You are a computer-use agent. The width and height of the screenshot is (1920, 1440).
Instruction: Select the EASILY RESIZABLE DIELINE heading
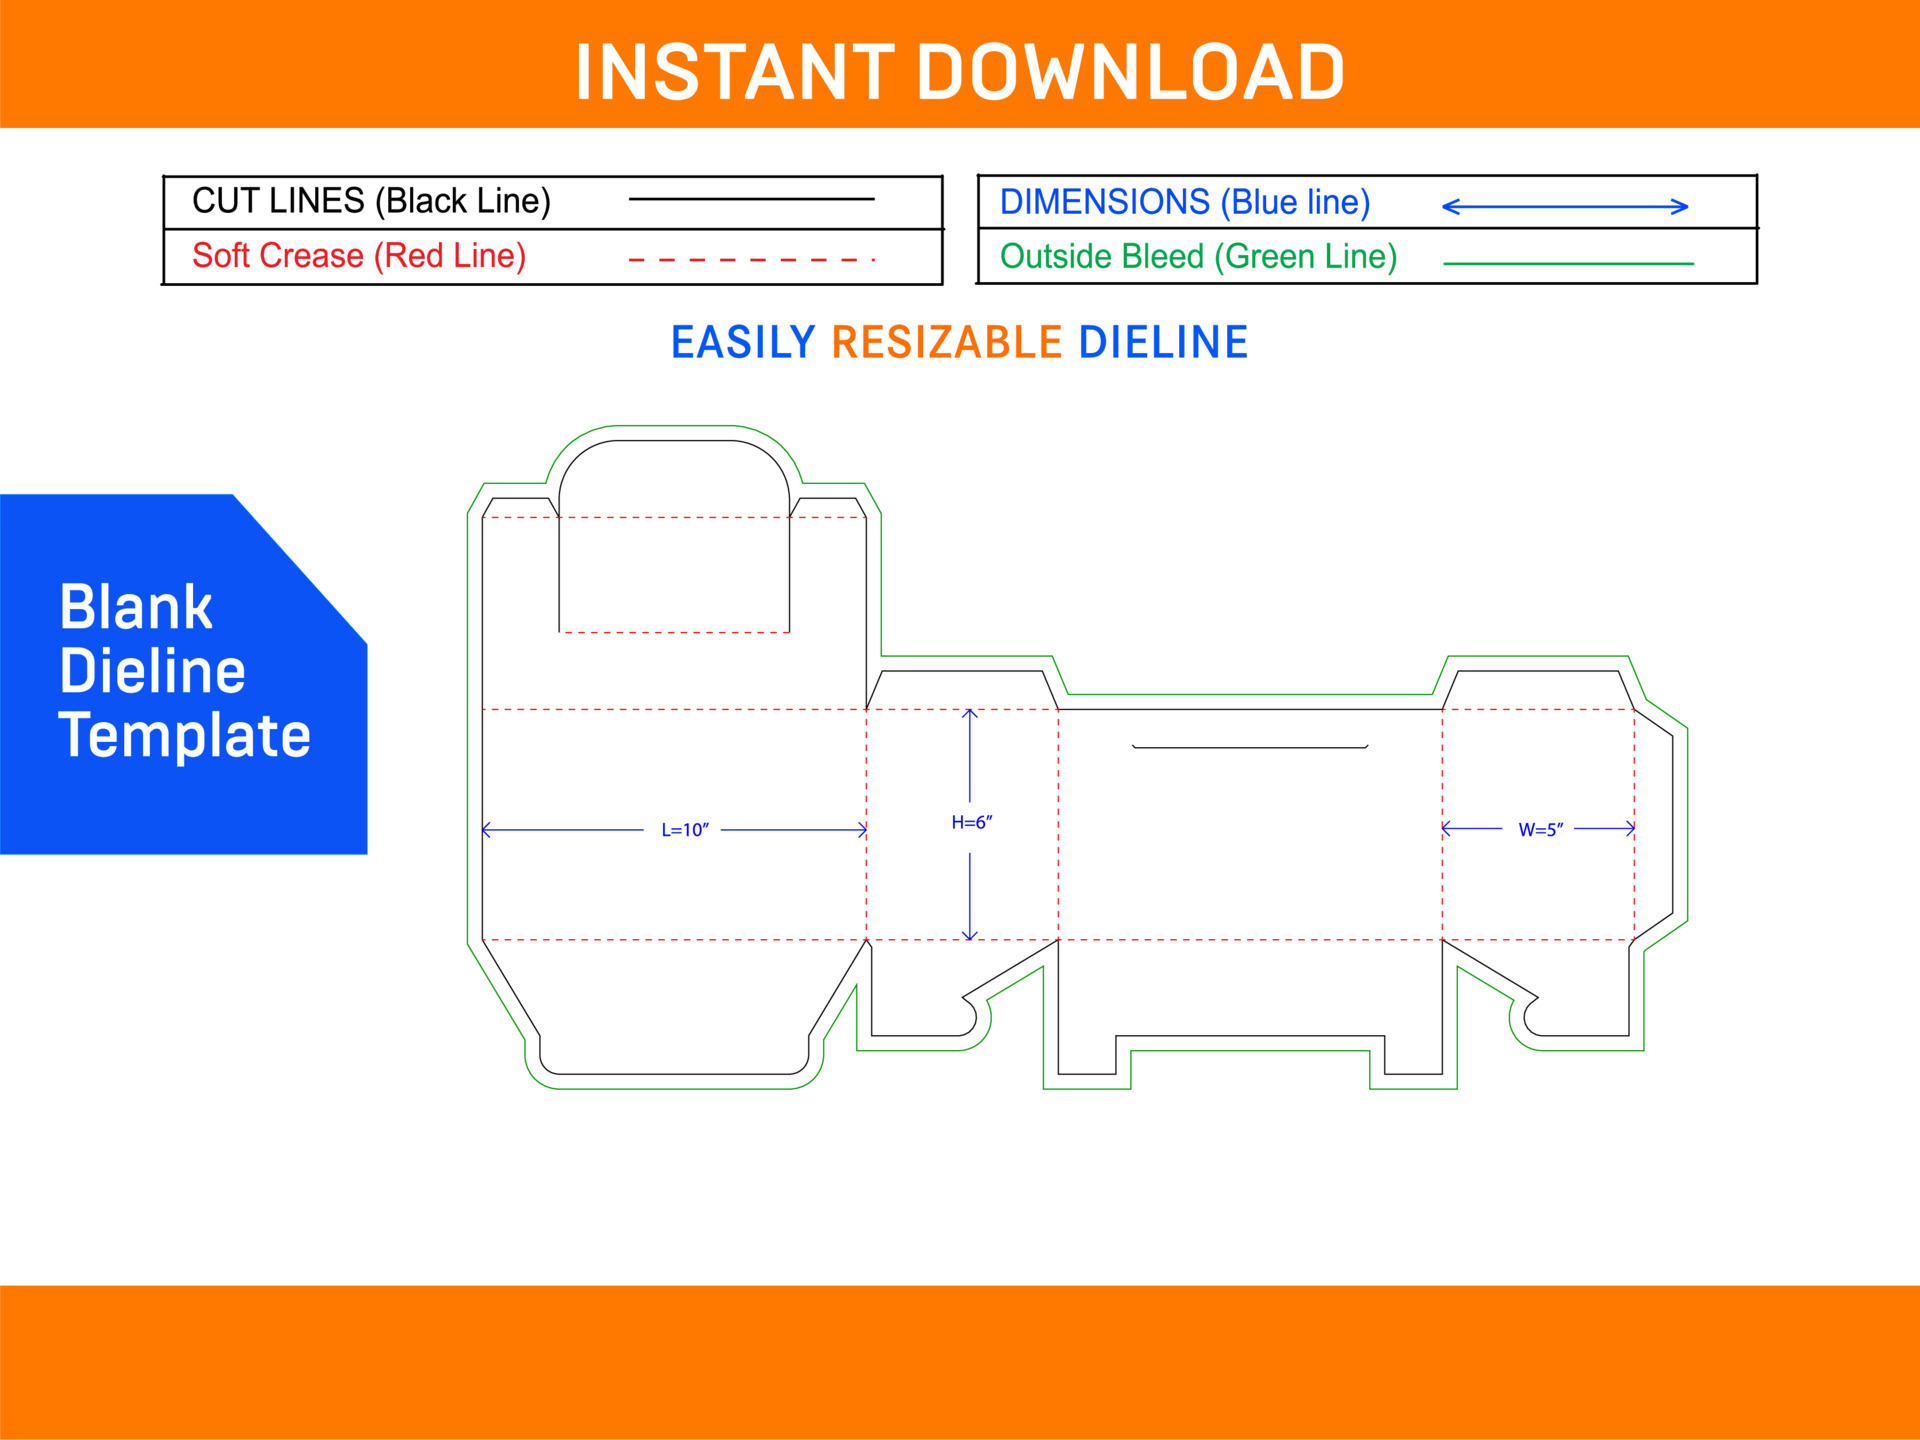click(x=958, y=341)
